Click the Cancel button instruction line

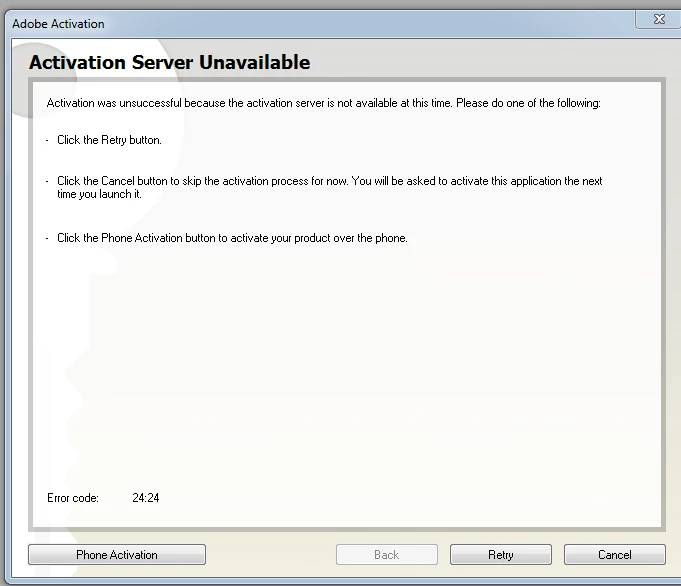330,187
